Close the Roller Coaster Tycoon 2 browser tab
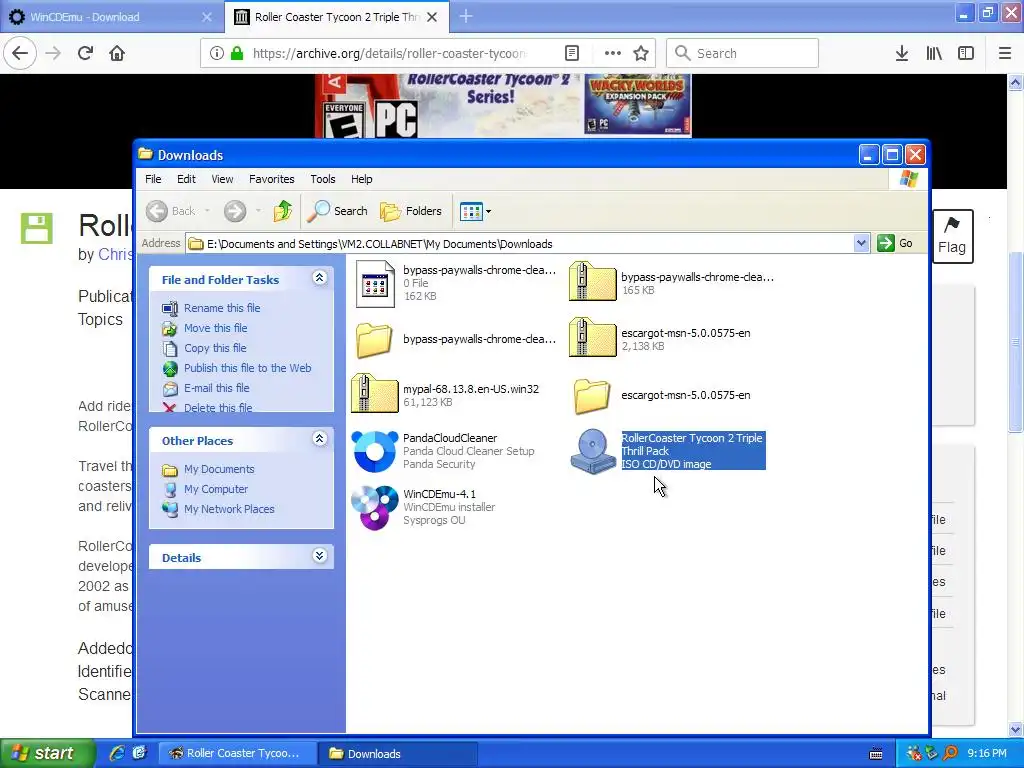This screenshot has width=1024, height=768. point(432,17)
